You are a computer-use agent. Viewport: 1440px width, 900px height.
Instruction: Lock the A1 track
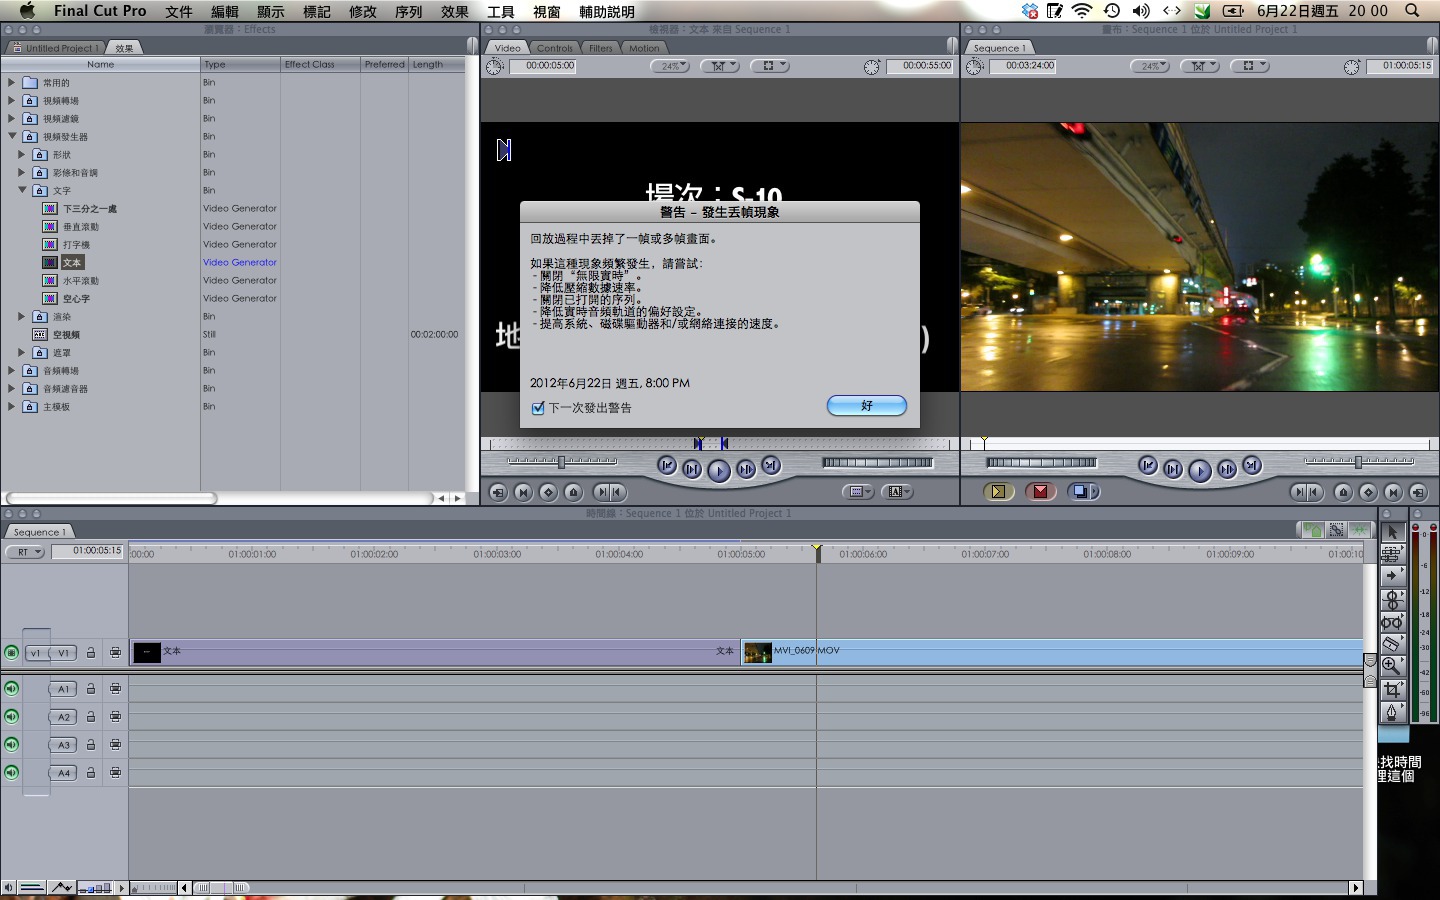click(x=90, y=688)
